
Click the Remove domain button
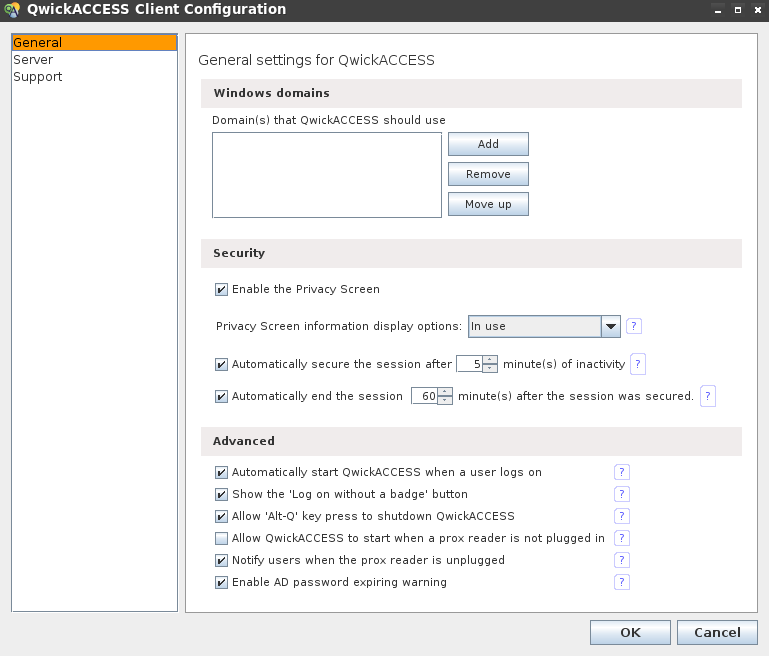[488, 174]
